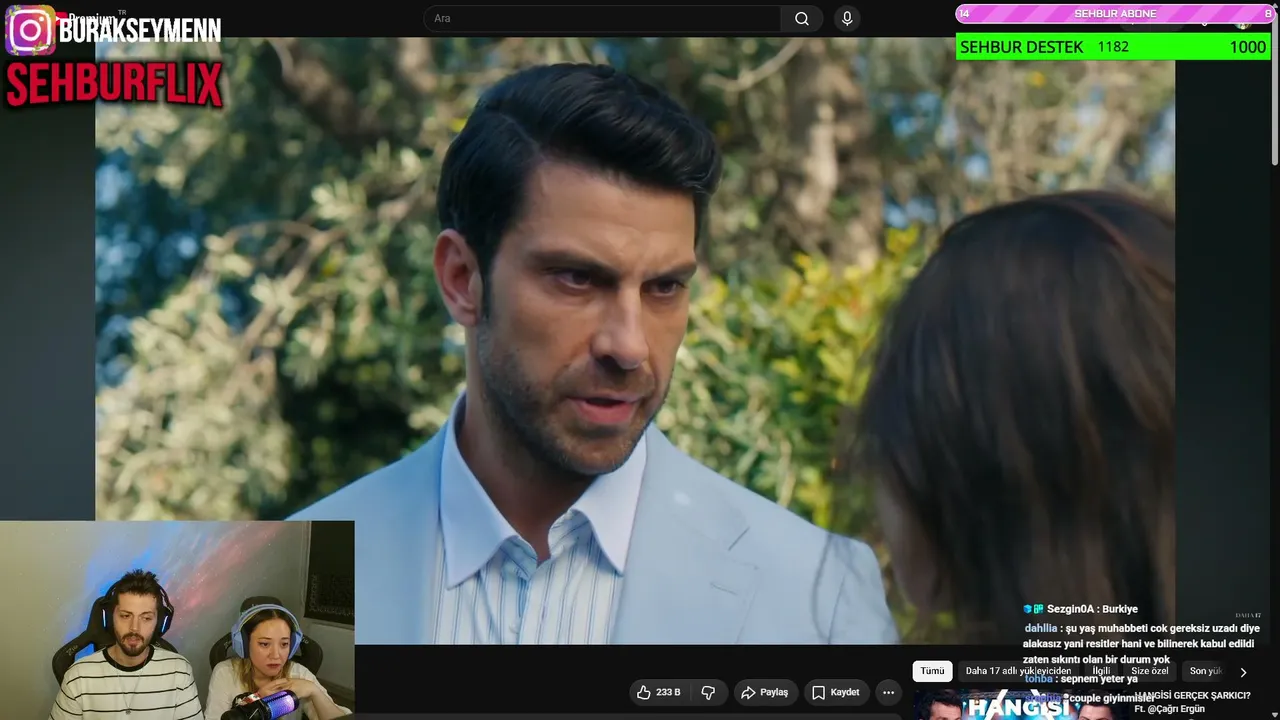This screenshot has height=720, width=1280.
Task: Open the three-dot more actions menu
Action: click(888, 692)
